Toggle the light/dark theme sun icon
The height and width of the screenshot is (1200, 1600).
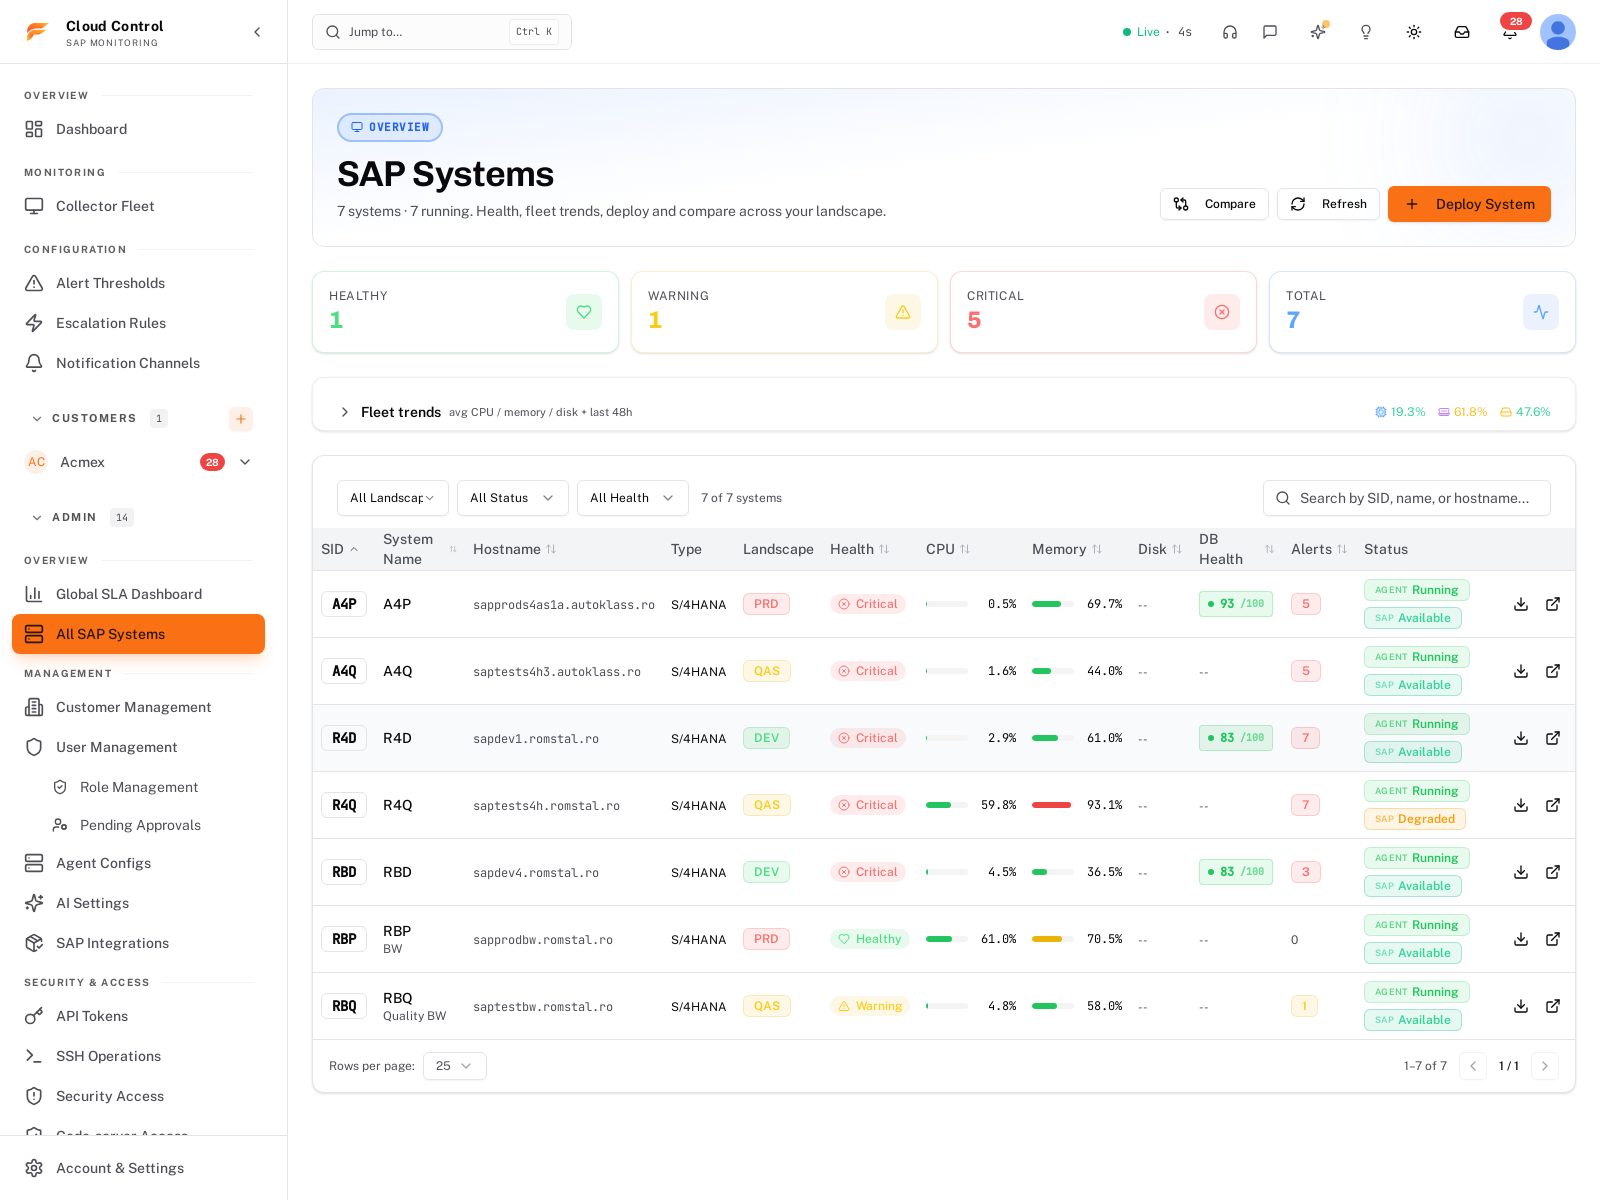pyautogui.click(x=1414, y=32)
